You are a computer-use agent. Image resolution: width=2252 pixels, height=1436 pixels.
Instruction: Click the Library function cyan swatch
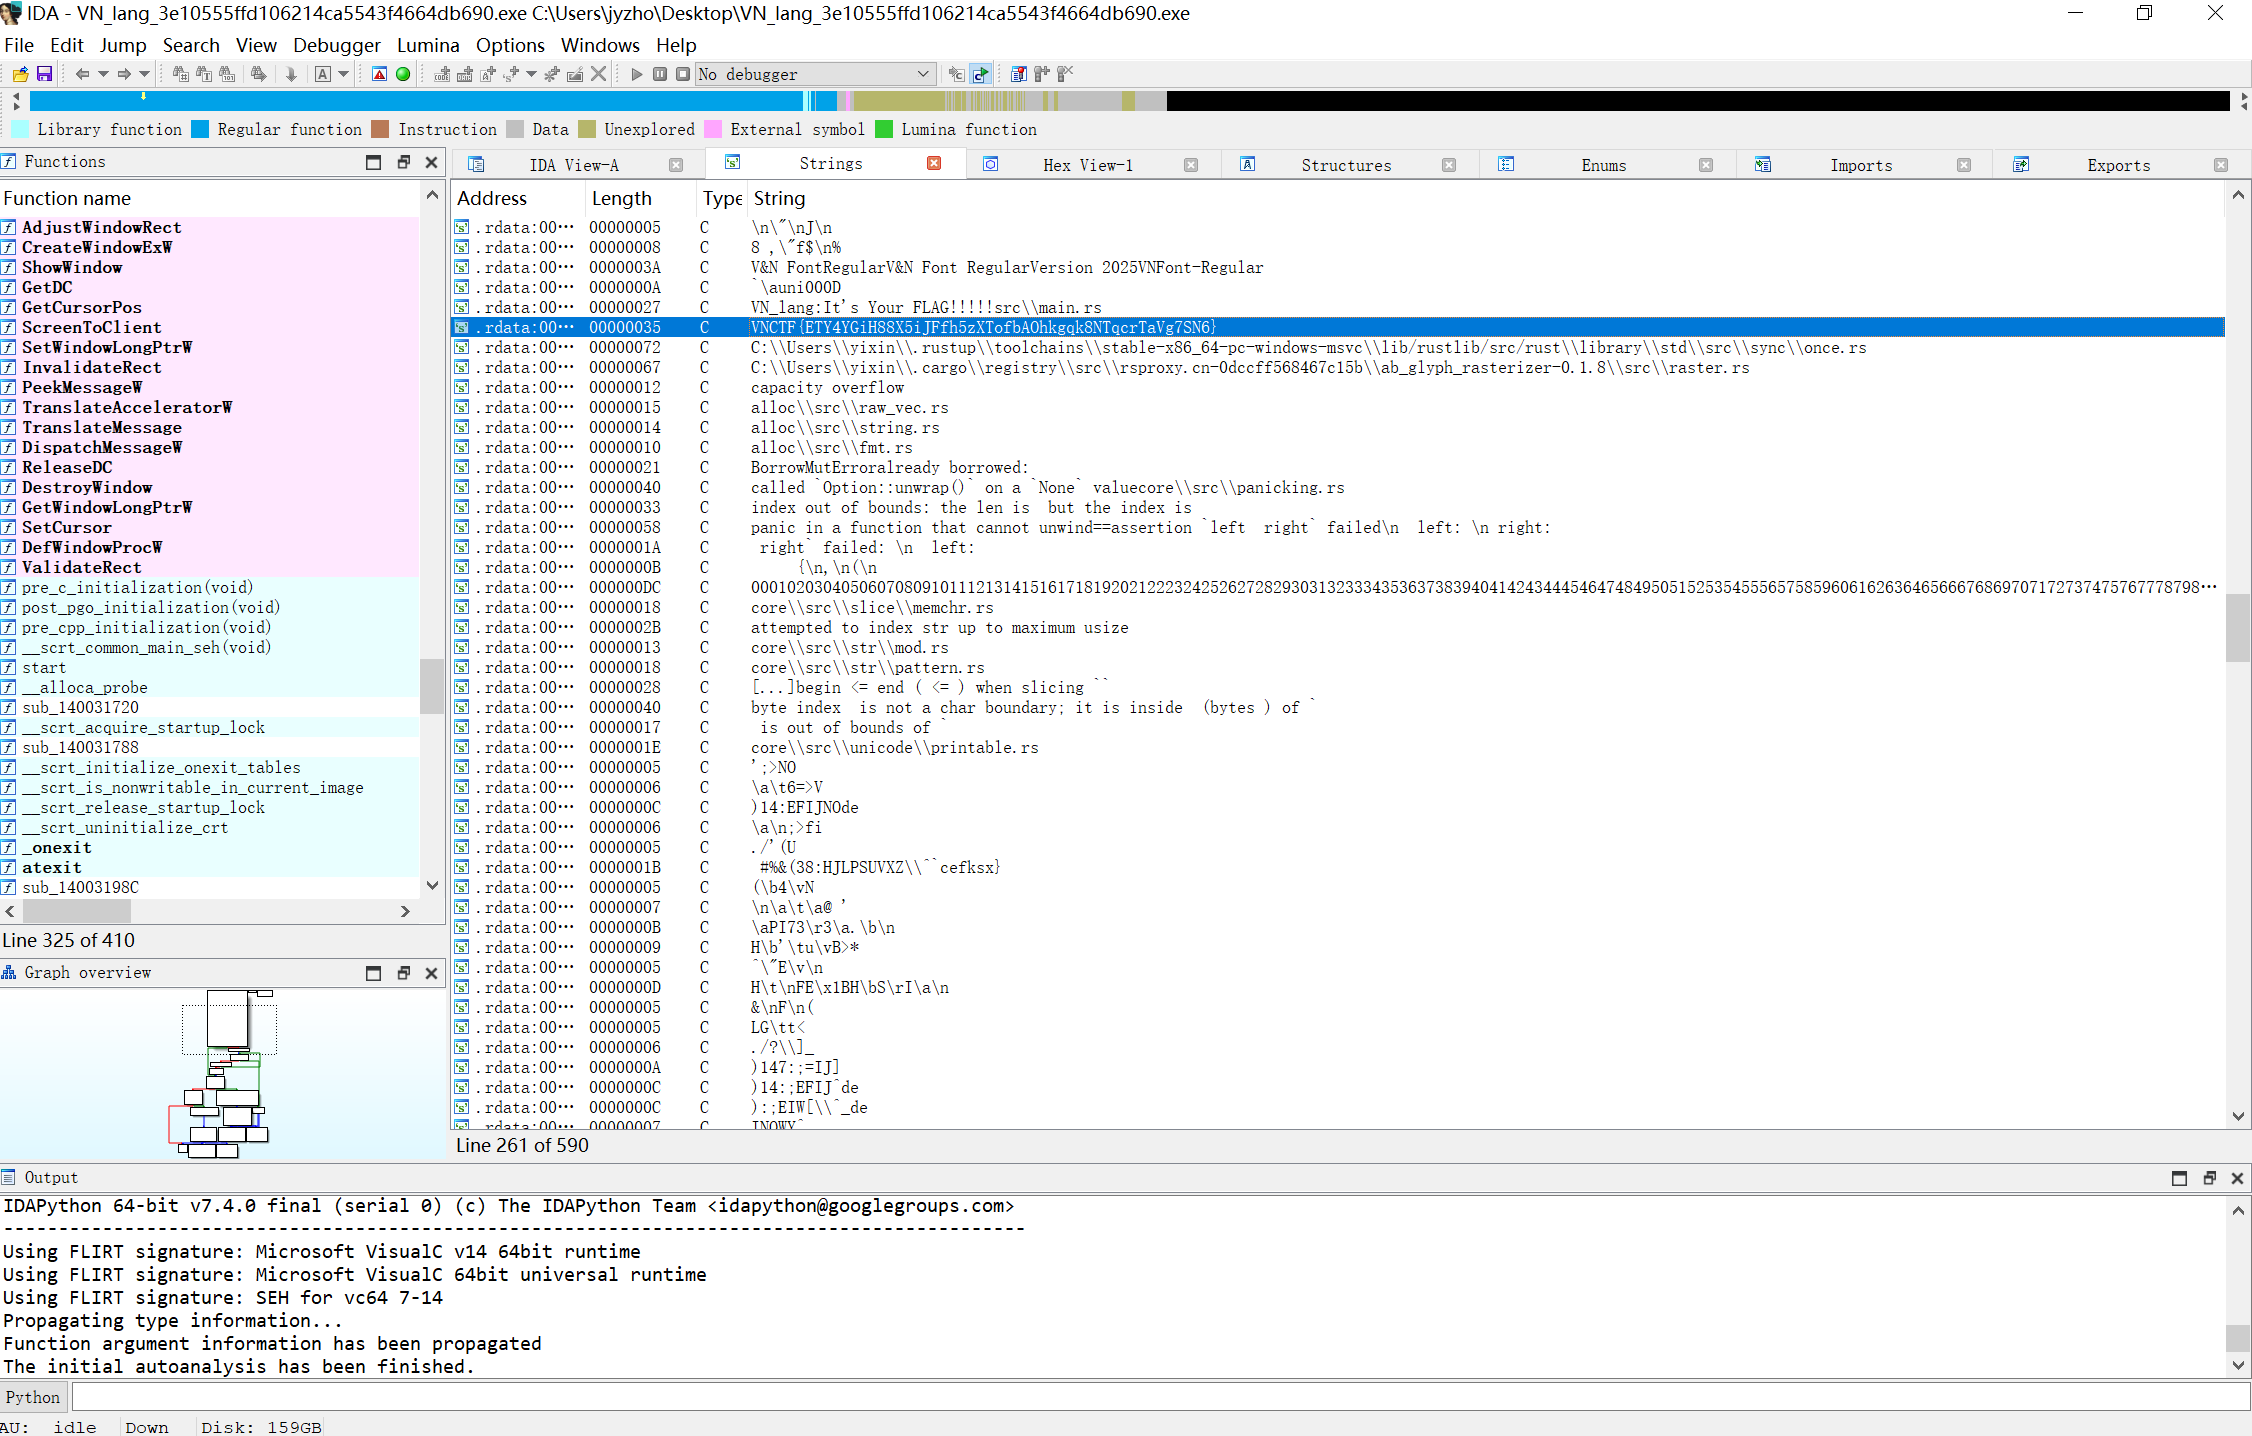pyautogui.click(x=20, y=129)
